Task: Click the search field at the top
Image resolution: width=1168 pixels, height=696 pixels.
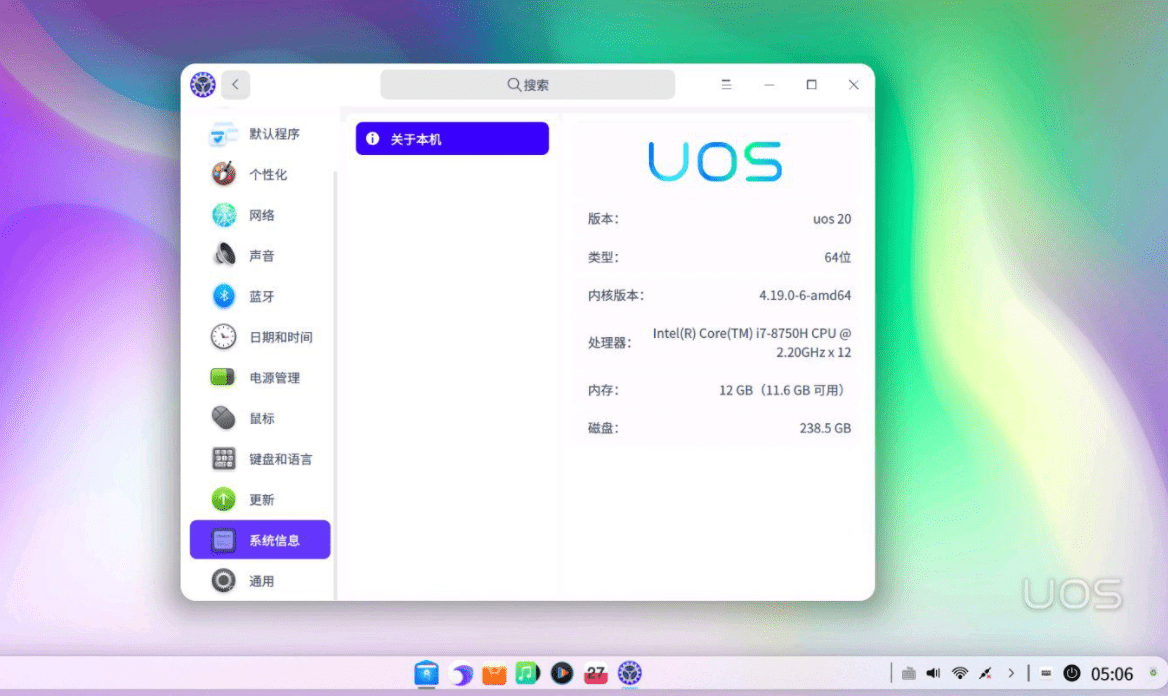Action: (528, 84)
